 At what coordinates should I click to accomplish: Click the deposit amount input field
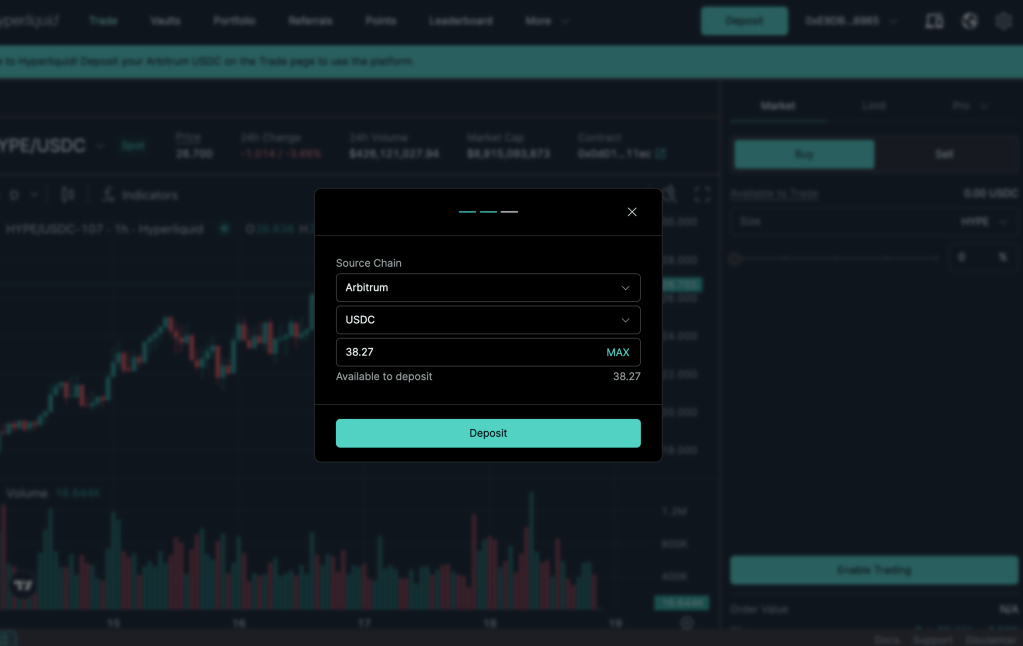465,352
